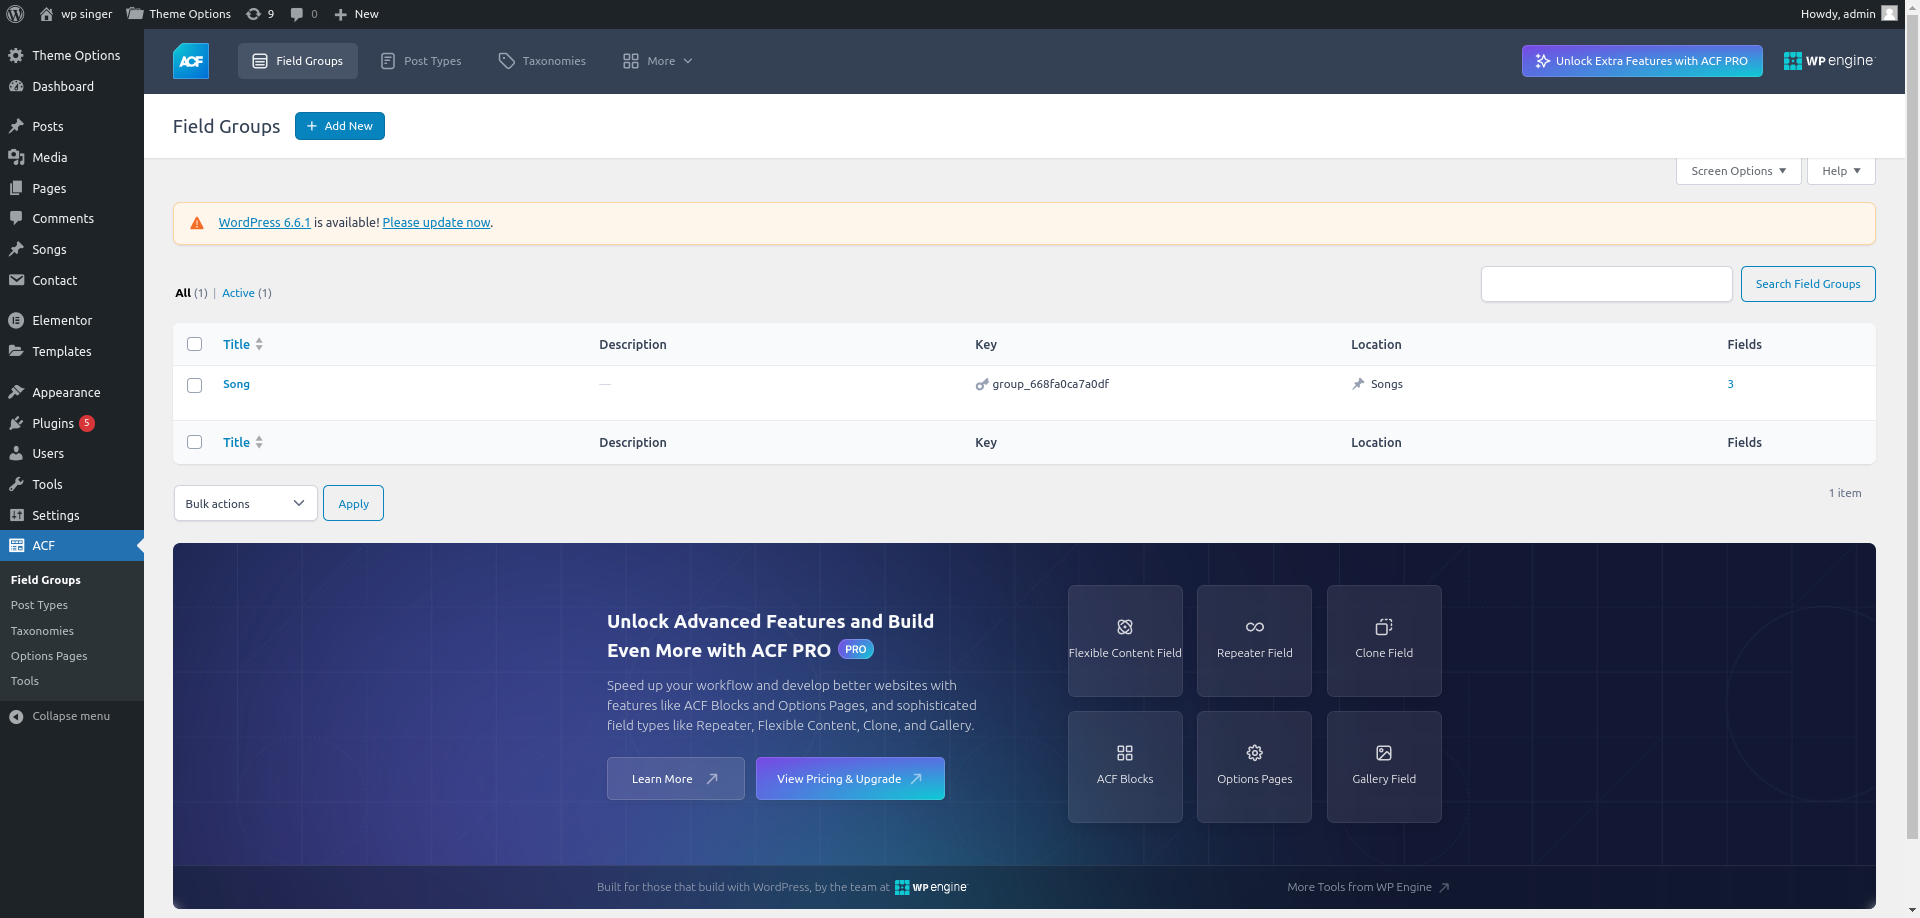Click Search Field Groups button
The width and height of the screenshot is (1920, 918).
tap(1808, 284)
